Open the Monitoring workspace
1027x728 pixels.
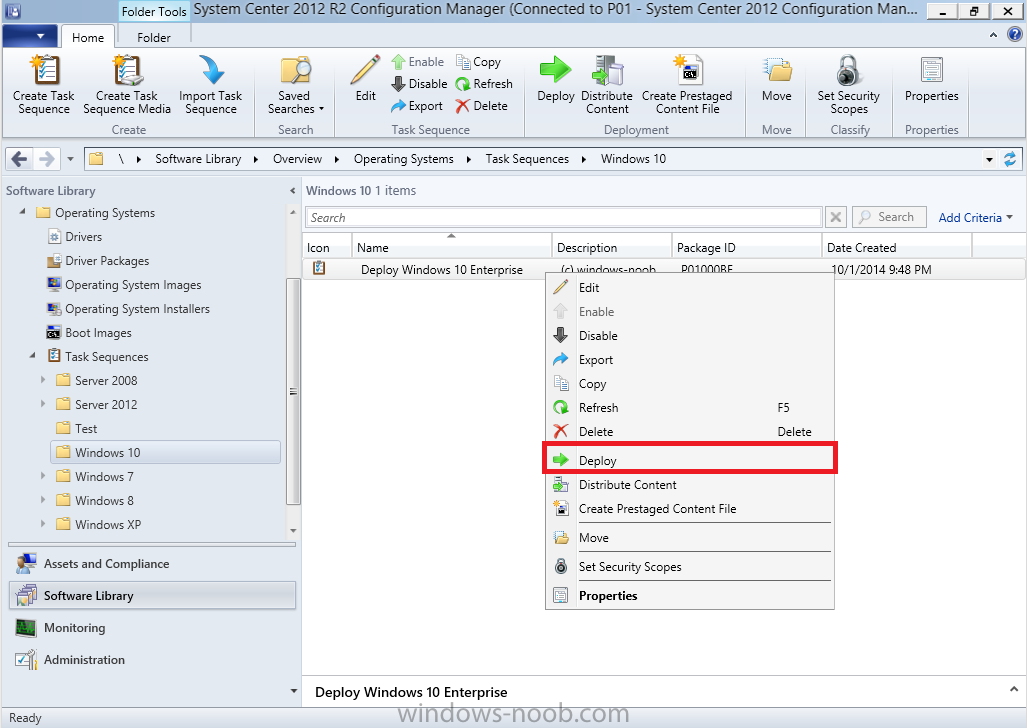pos(152,628)
